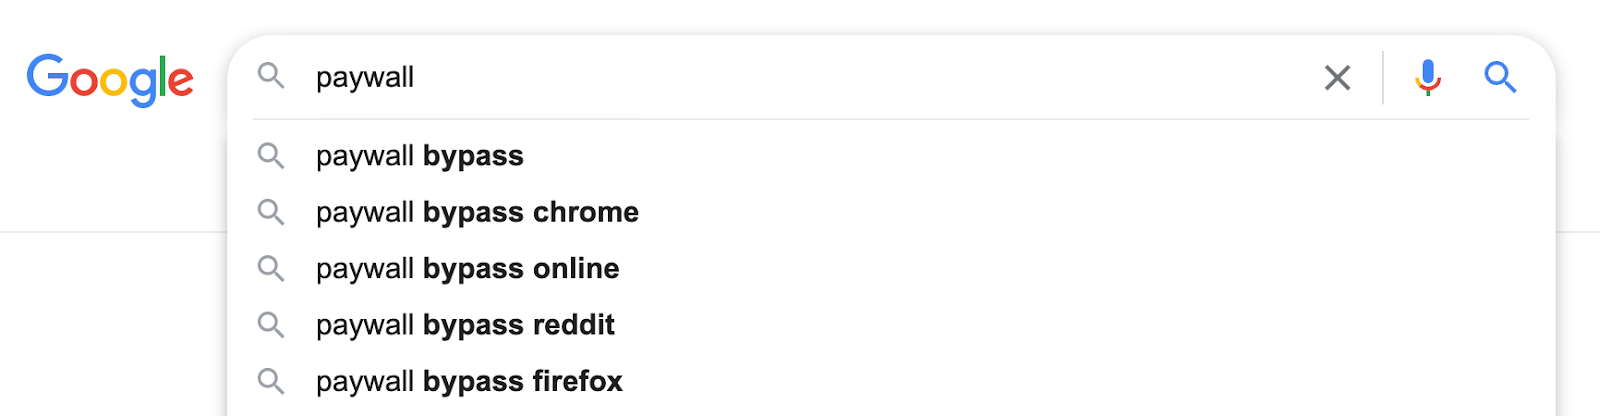Click the magnifier icon beside typed 'paywall'

pyautogui.click(x=271, y=76)
